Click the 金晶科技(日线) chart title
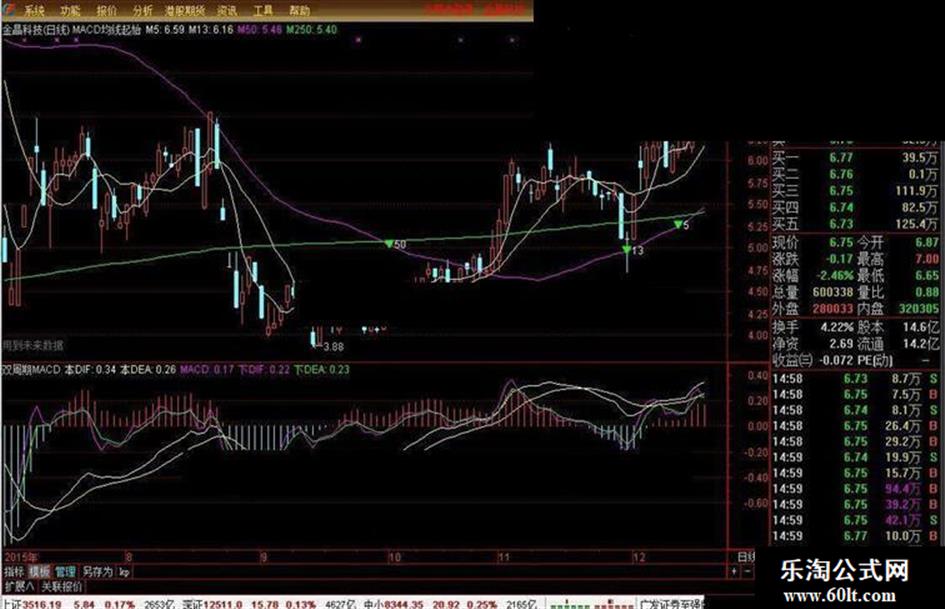Image resolution: width=945 pixels, height=609 pixels. click(x=35, y=30)
